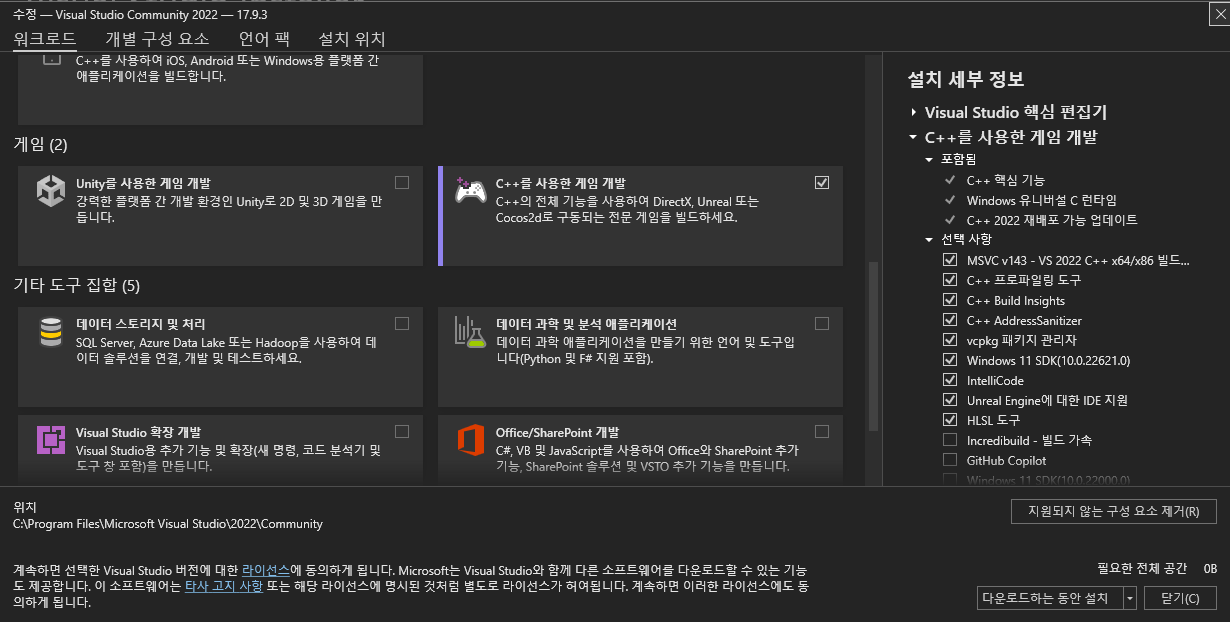Image resolution: width=1230 pixels, height=622 pixels.
Task: Collapse the 포함됨 (included) subsection
Action: point(929,160)
